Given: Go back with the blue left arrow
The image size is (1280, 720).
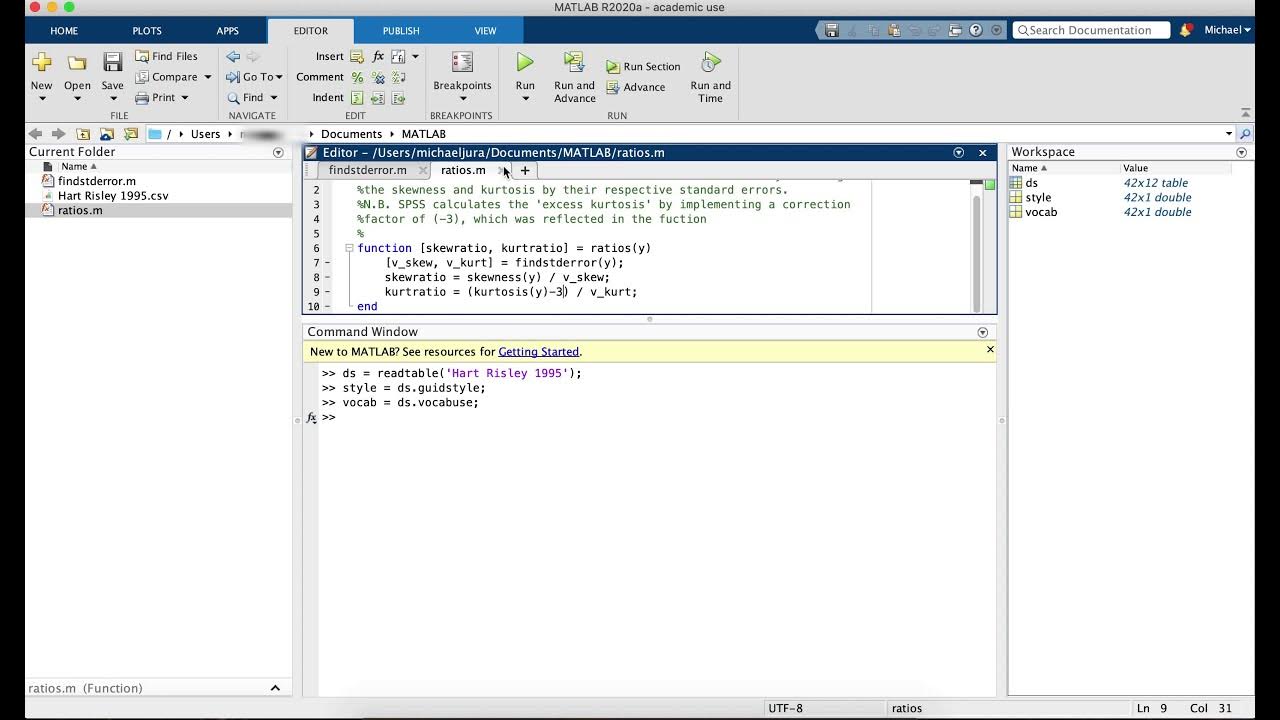Looking at the screenshot, I should (233, 56).
